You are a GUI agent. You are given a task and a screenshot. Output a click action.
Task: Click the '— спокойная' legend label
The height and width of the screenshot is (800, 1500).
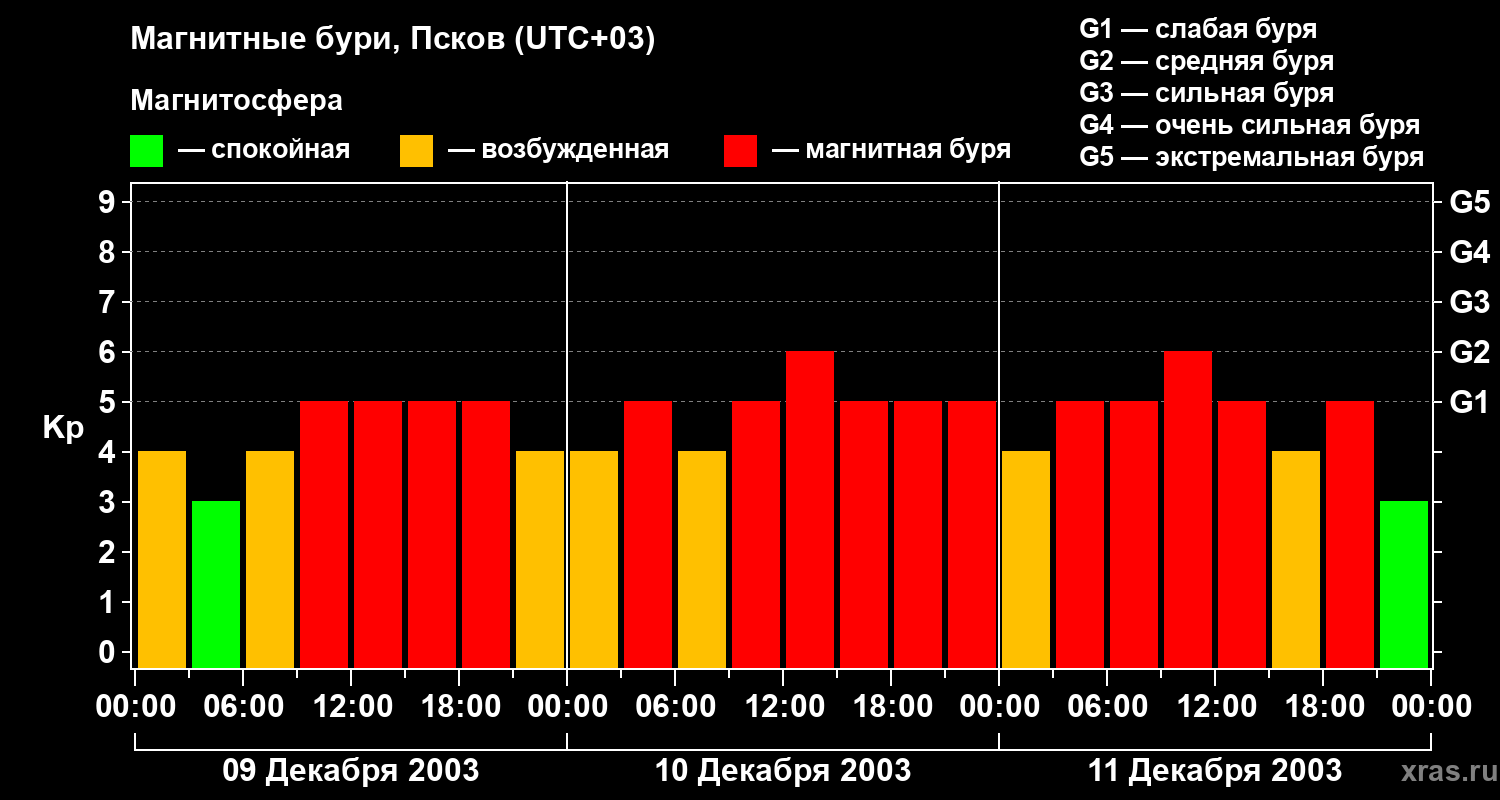coord(264,150)
